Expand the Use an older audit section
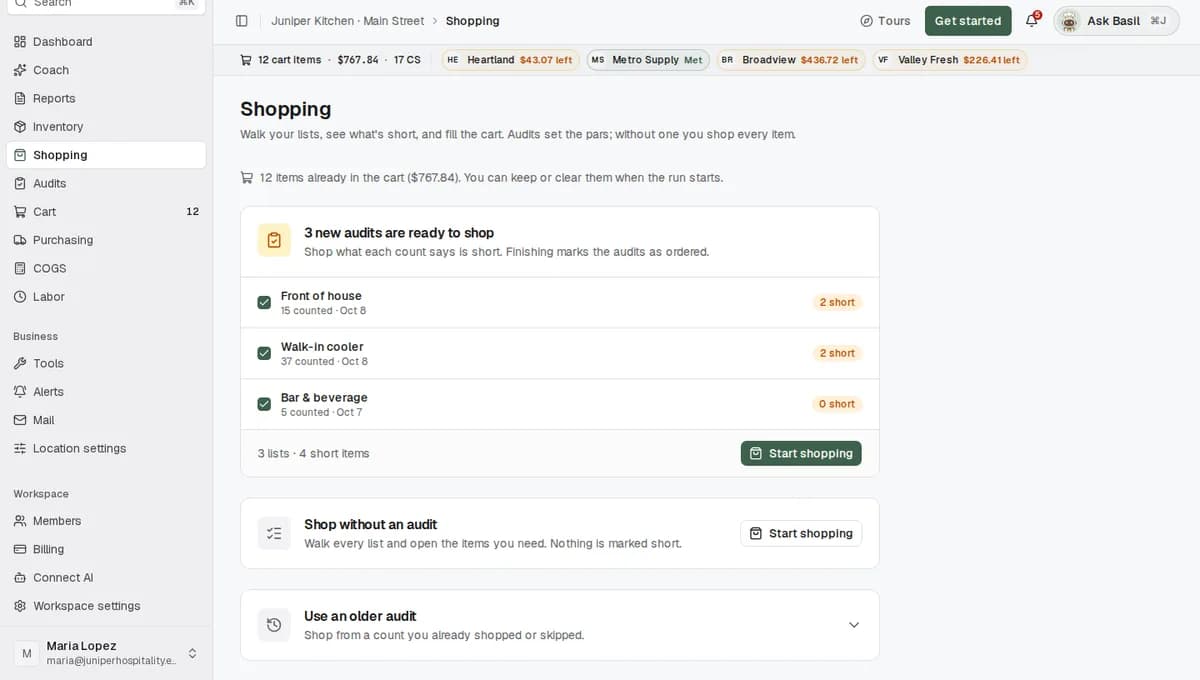Image resolution: width=1200 pixels, height=680 pixels. pyautogui.click(x=854, y=625)
